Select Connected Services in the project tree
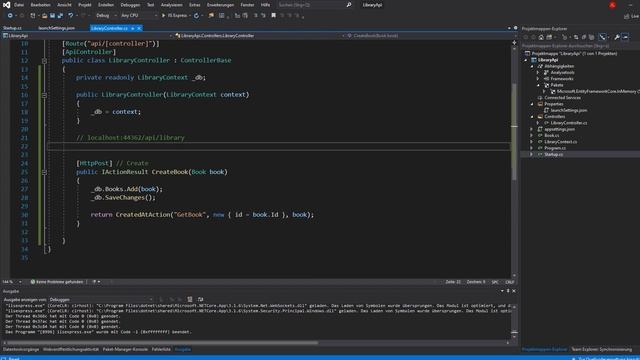Viewport: 640px width, 360px height. pos(562,98)
